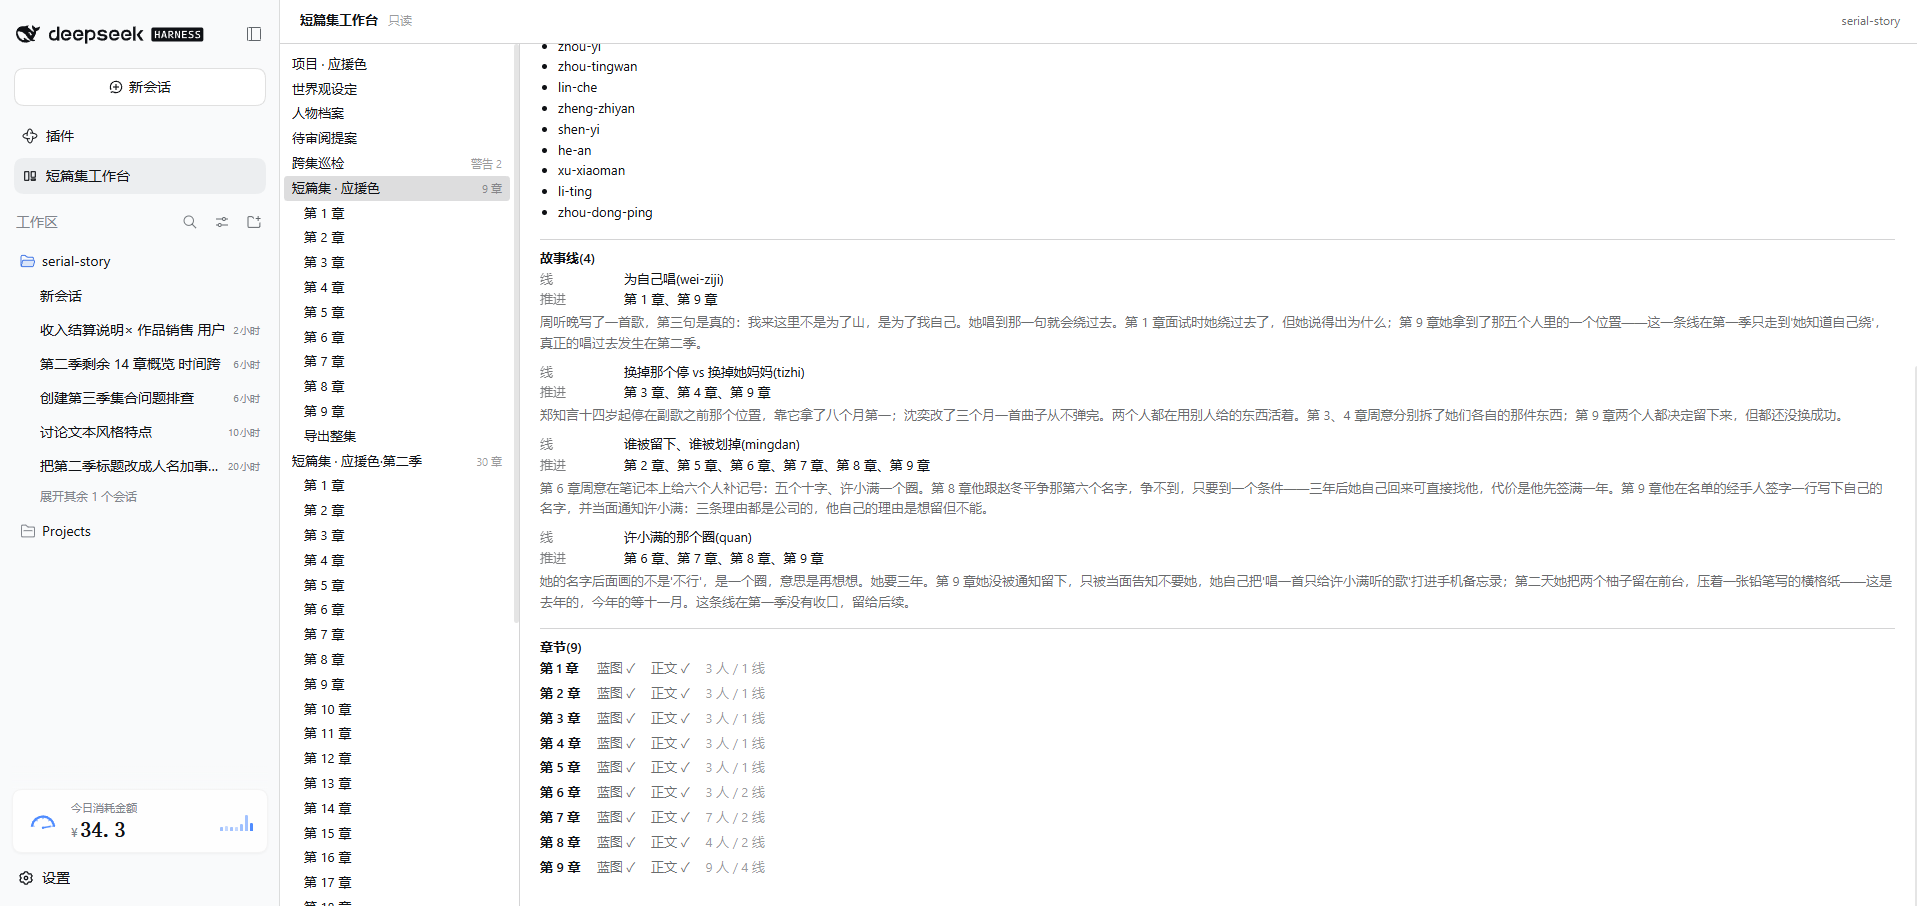1917x906 pixels.
Task: Click story line 为自己唱(wei-ziji)
Action: point(673,280)
